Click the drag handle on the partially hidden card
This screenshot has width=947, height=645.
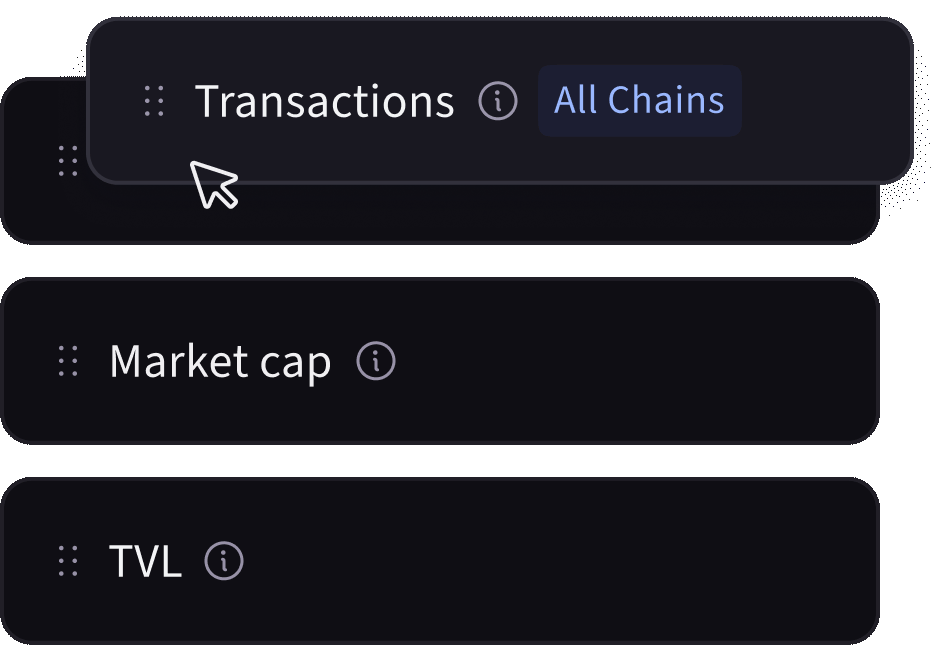pyautogui.click(x=68, y=160)
